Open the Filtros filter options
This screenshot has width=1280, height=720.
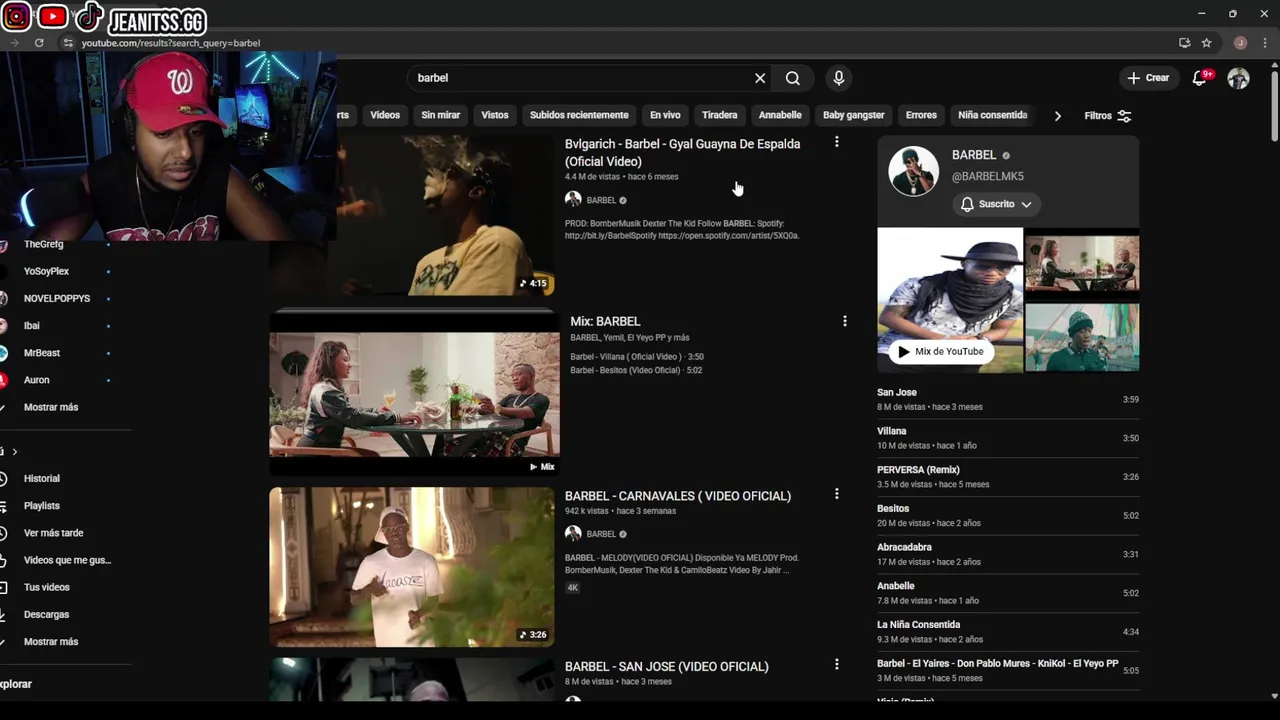(1108, 116)
